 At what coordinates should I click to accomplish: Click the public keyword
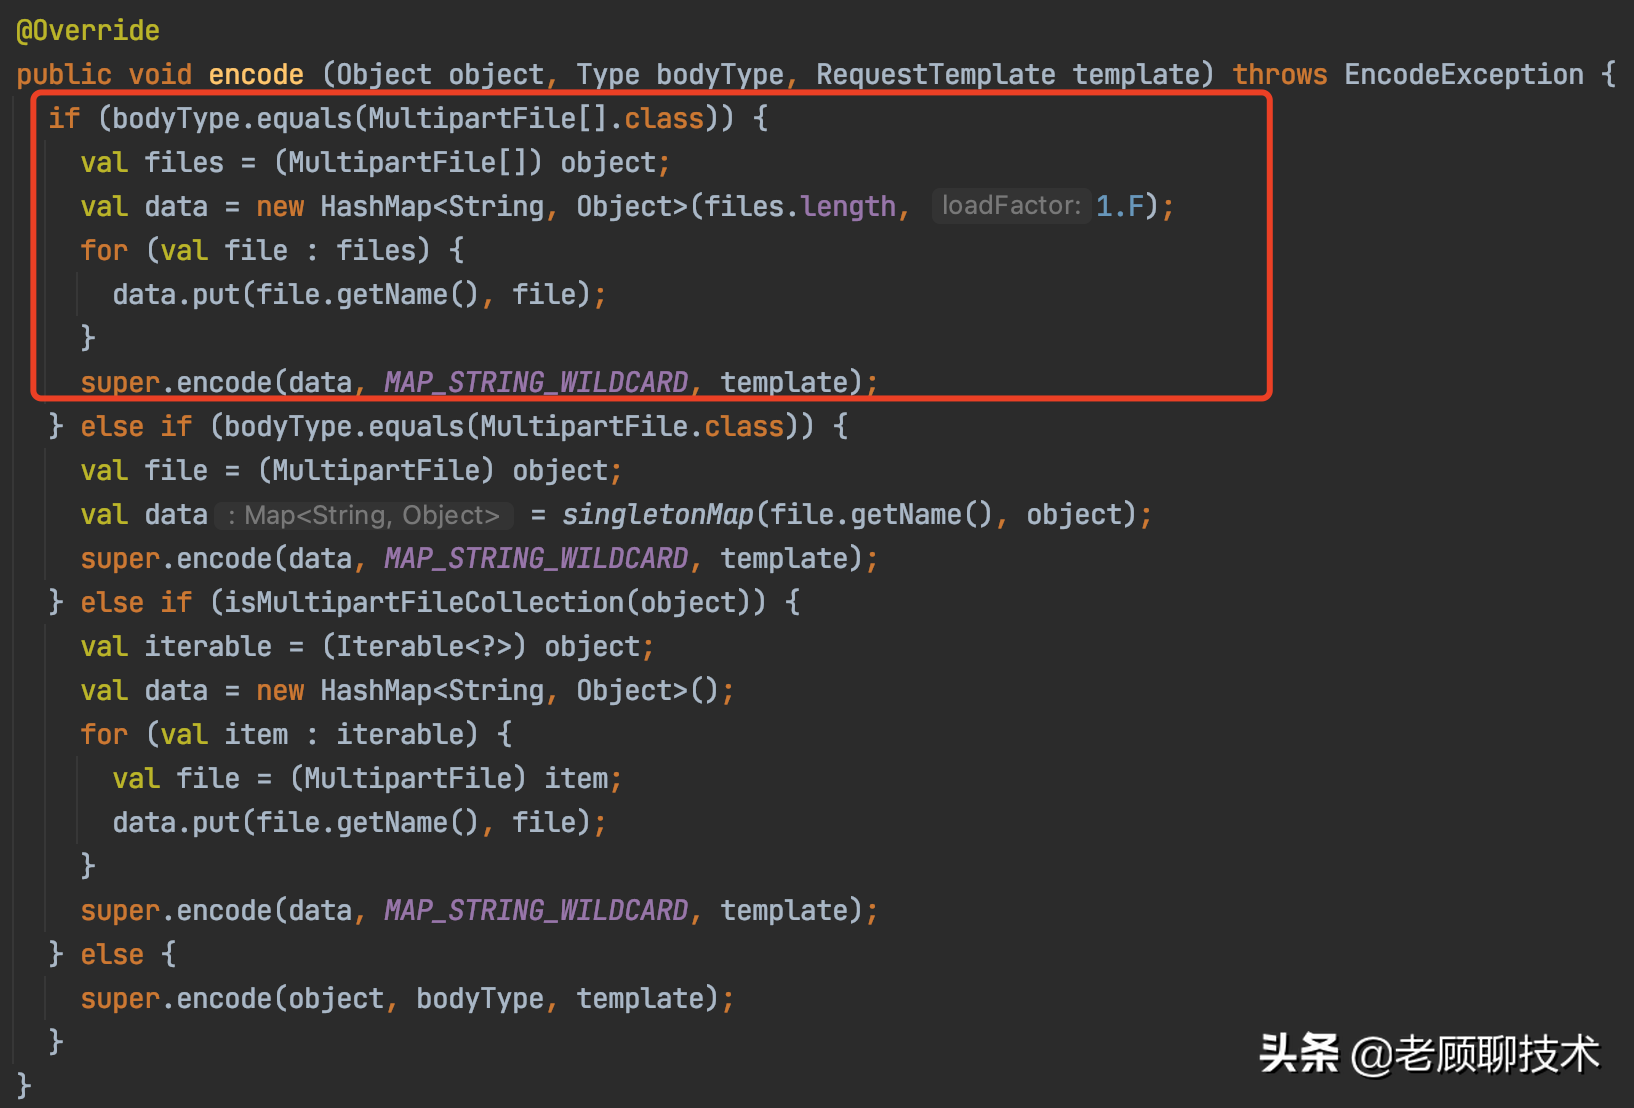(x=64, y=75)
